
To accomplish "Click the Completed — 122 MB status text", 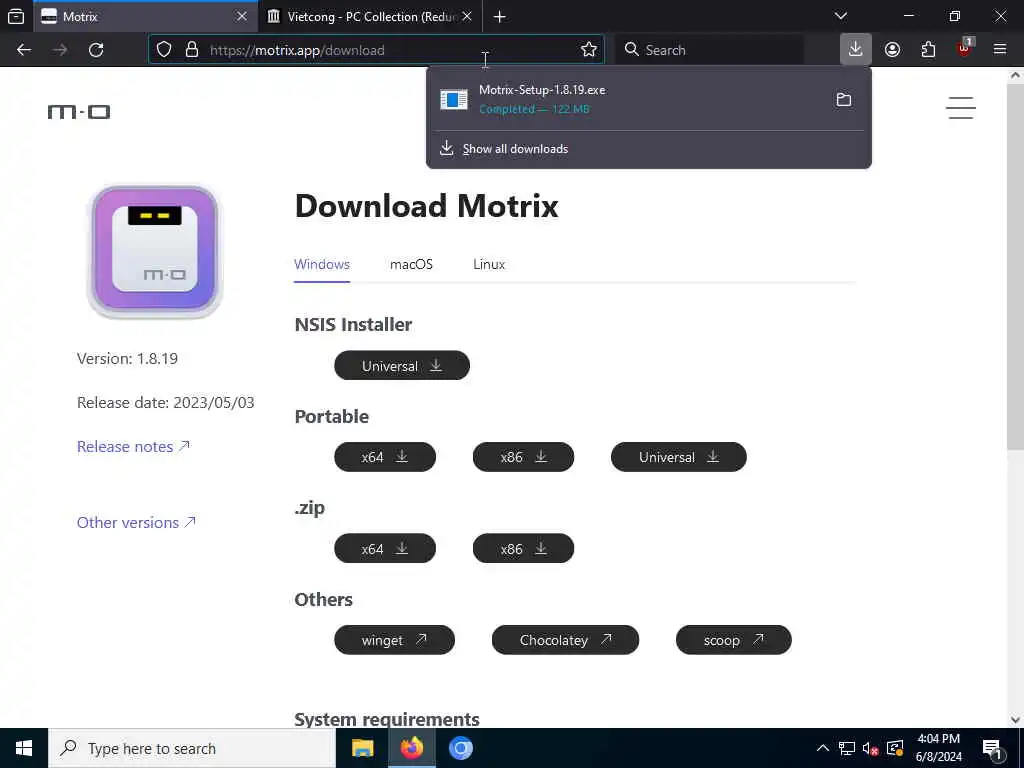I will click(x=534, y=109).
